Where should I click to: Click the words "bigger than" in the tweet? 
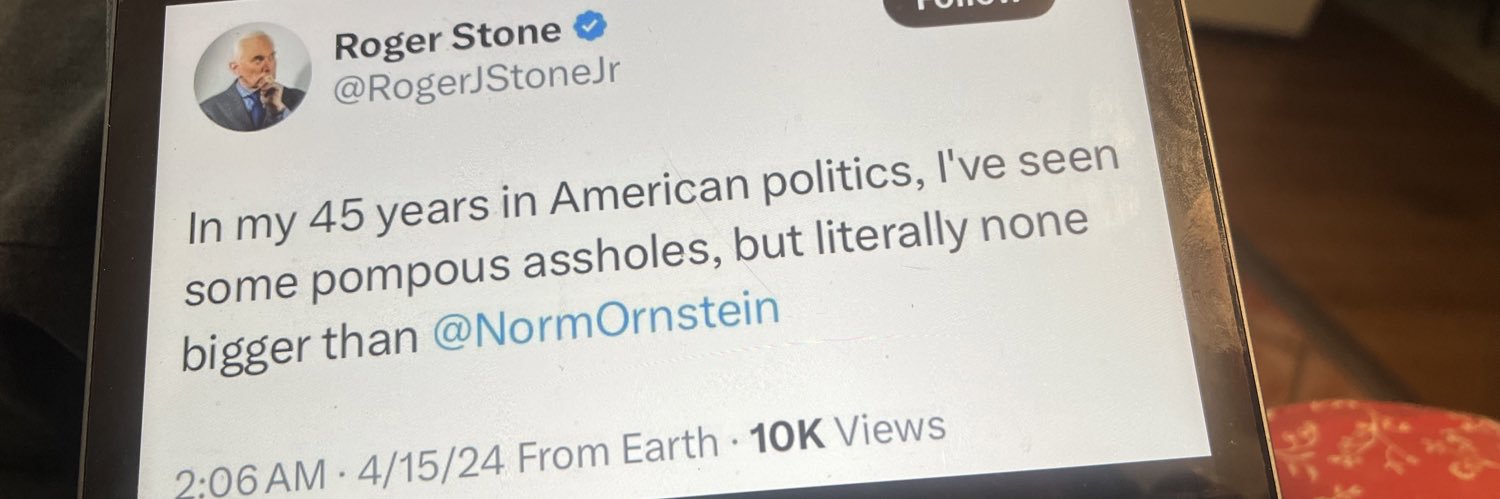coord(299,348)
